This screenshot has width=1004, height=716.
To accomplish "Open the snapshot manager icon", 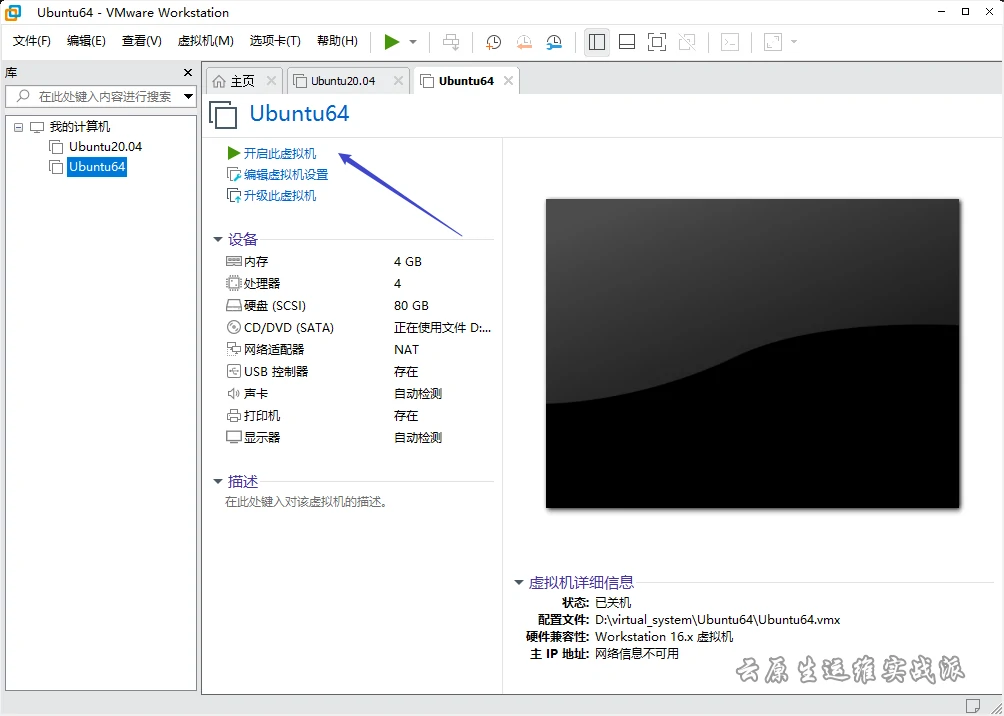I will pos(554,42).
